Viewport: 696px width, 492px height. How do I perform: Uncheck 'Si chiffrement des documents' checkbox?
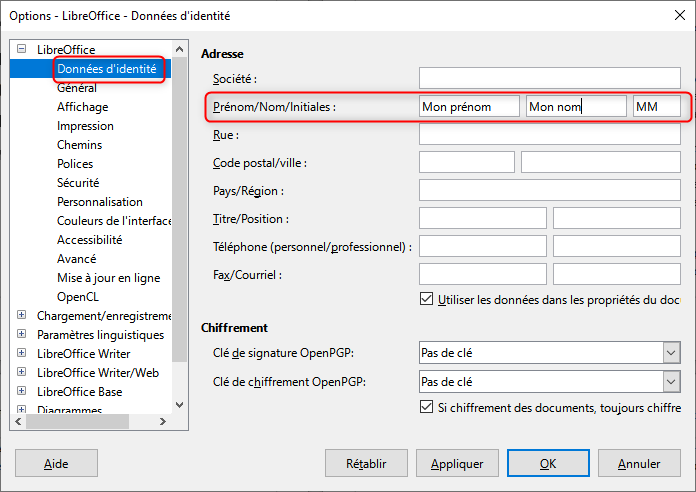pyautogui.click(x=428, y=407)
